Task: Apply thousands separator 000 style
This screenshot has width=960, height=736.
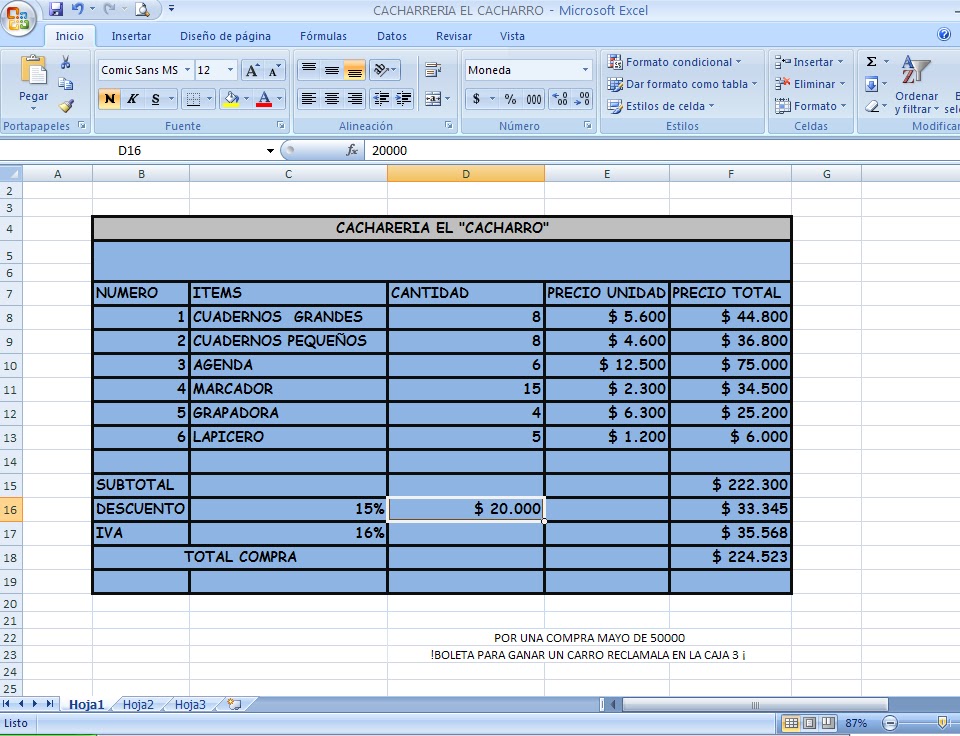Action: click(534, 99)
